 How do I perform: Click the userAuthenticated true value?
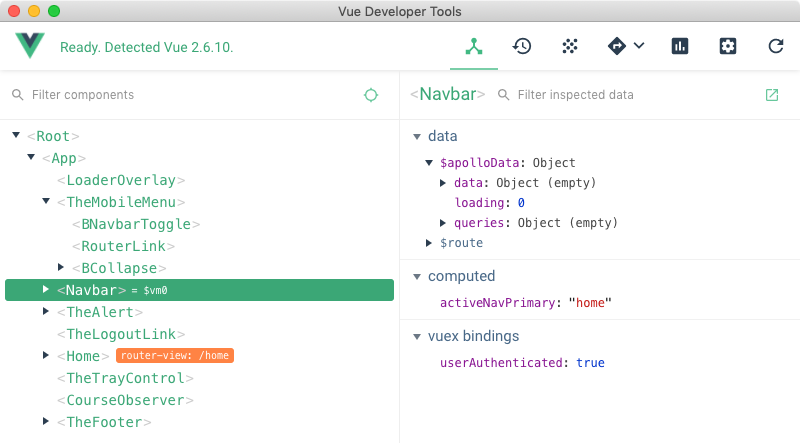point(590,363)
